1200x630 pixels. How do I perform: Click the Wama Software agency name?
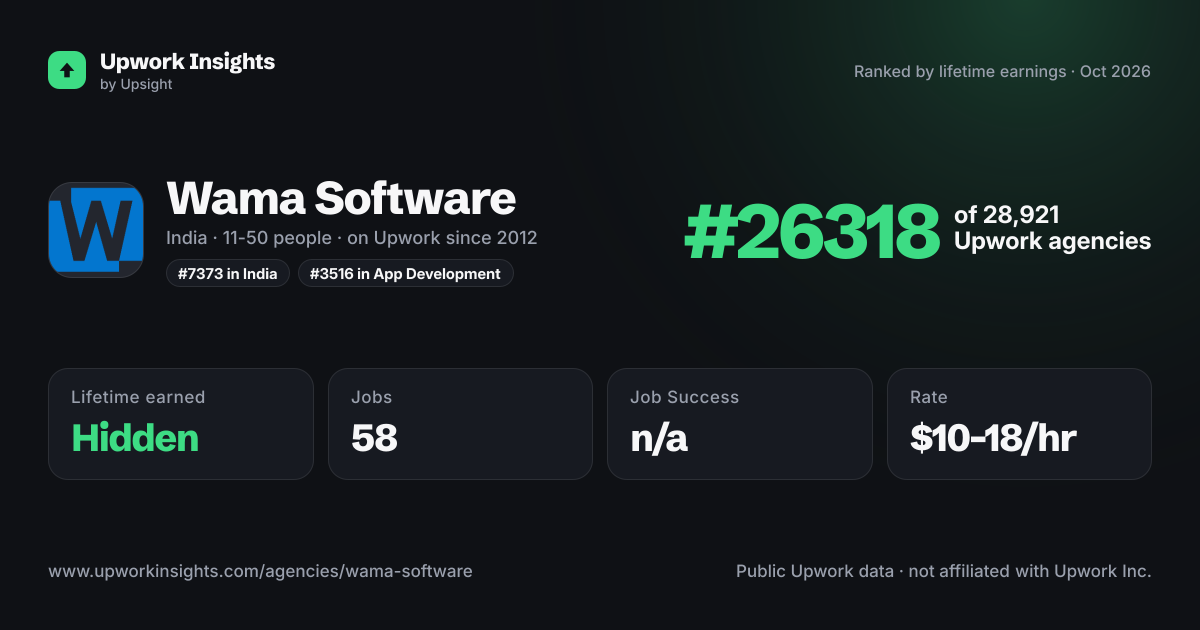[x=341, y=198]
